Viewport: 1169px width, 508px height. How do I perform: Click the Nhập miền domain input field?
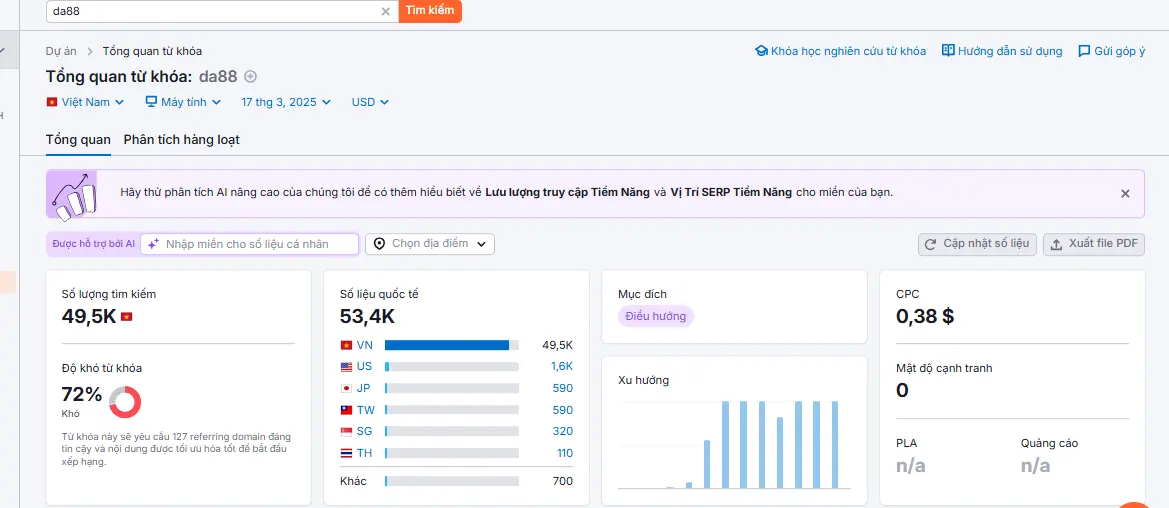click(250, 244)
